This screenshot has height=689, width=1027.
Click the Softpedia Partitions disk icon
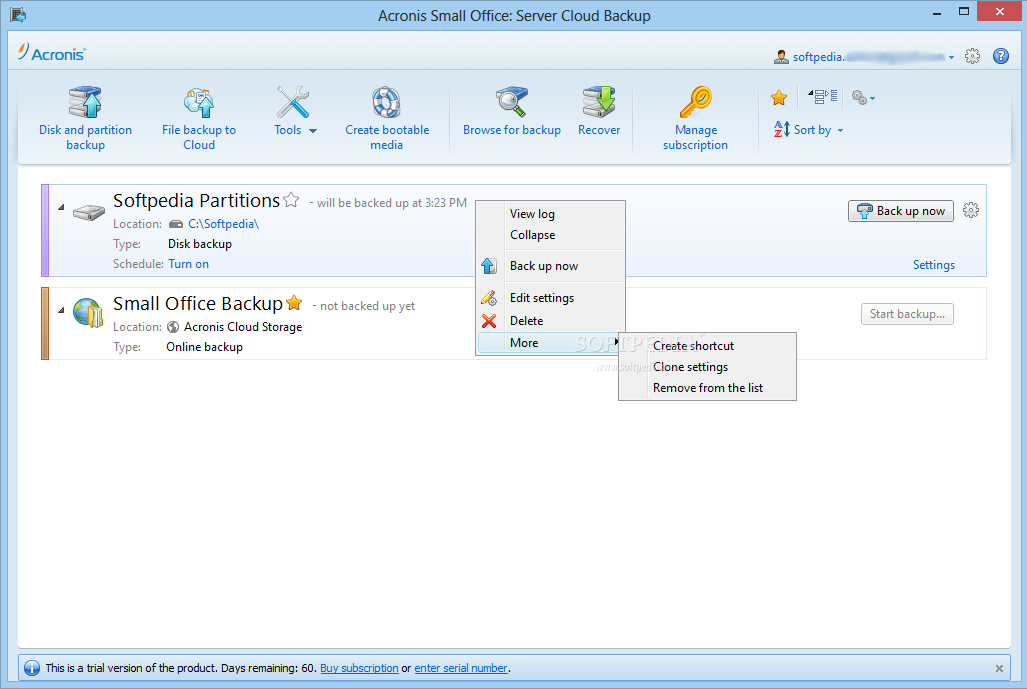(x=88, y=212)
